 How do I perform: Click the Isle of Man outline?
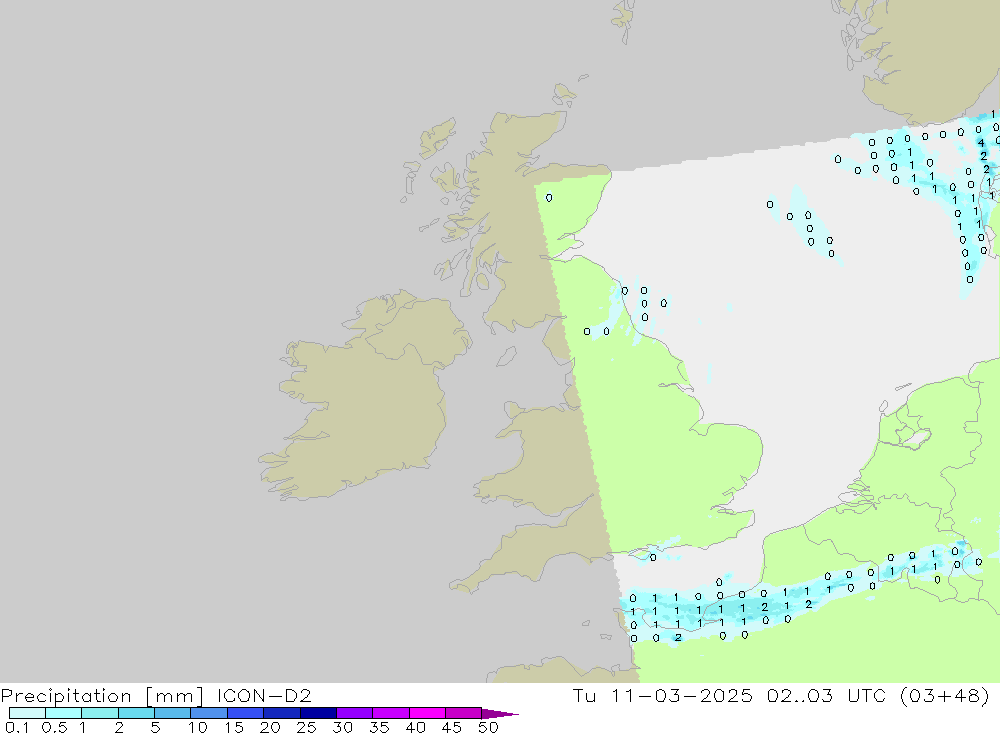pyautogui.click(x=506, y=356)
